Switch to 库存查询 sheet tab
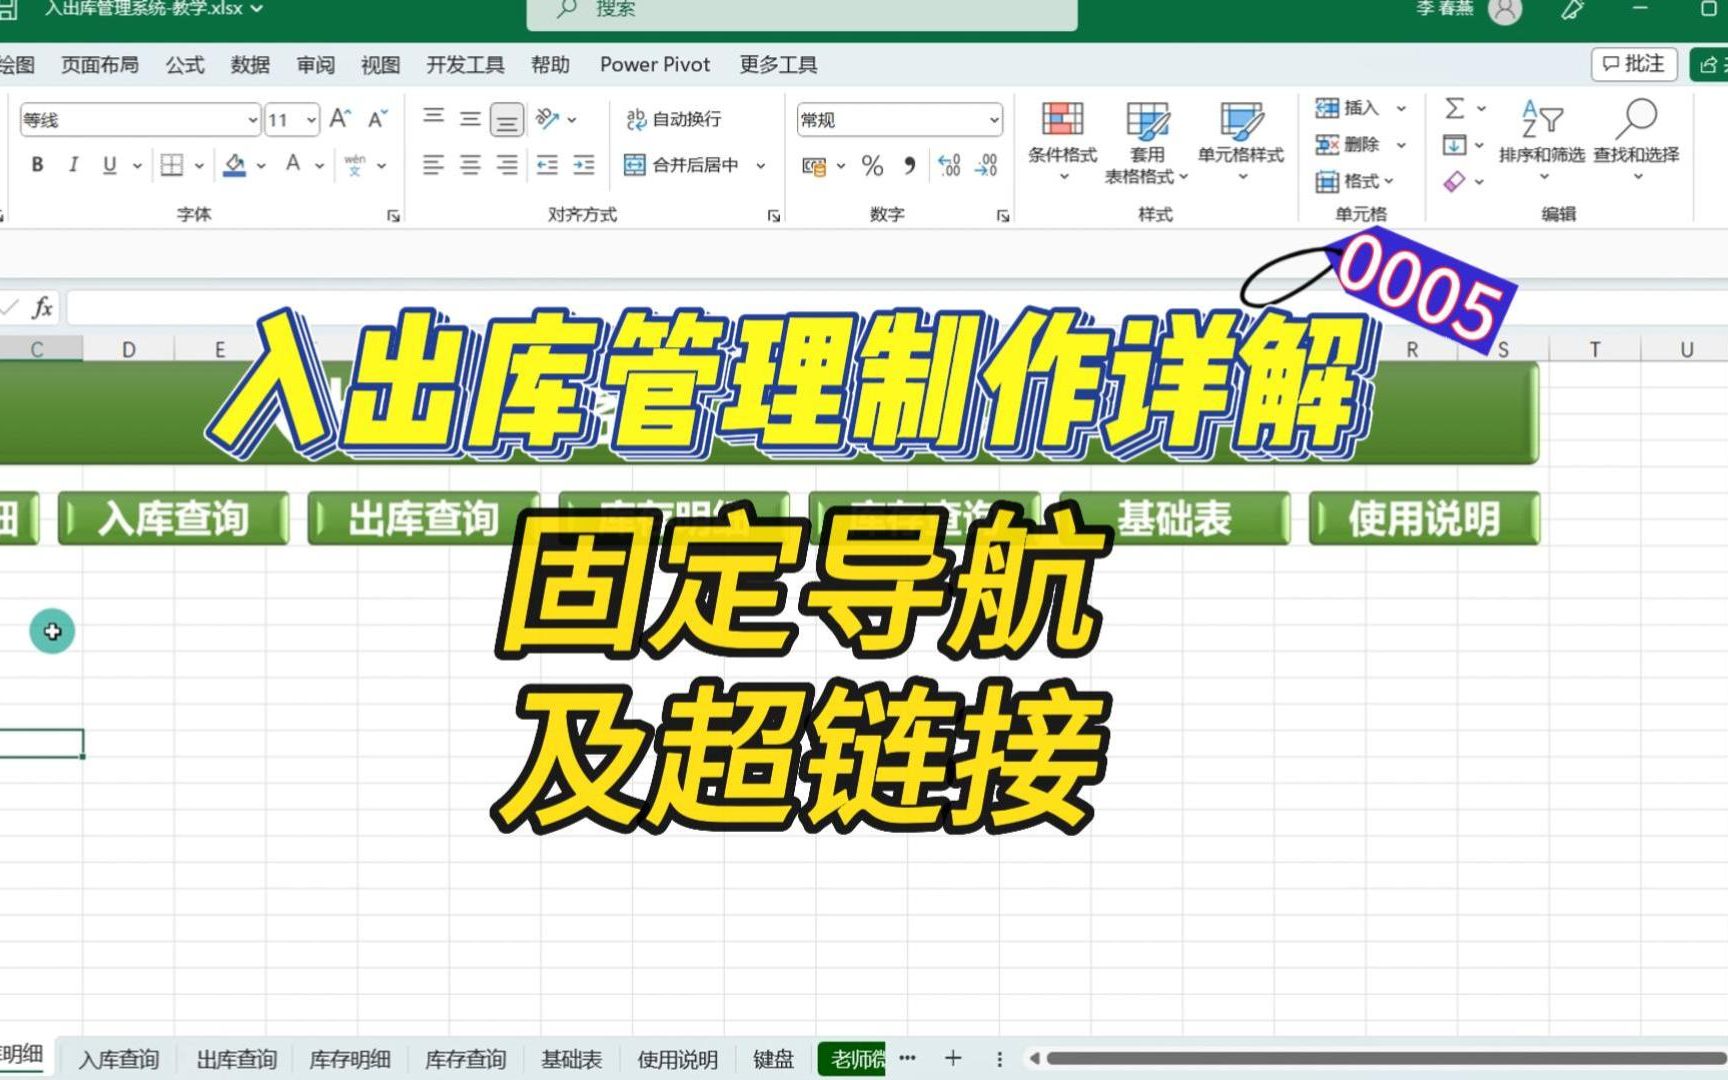This screenshot has width=1728, height=1080. pyautogui.click(x=465, y=1059)
